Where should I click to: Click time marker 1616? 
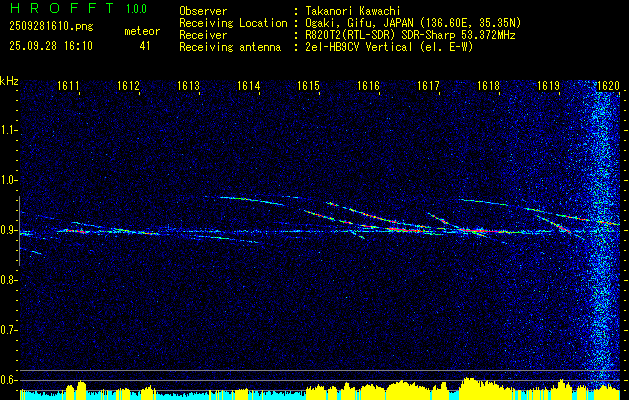click(369, 85)
